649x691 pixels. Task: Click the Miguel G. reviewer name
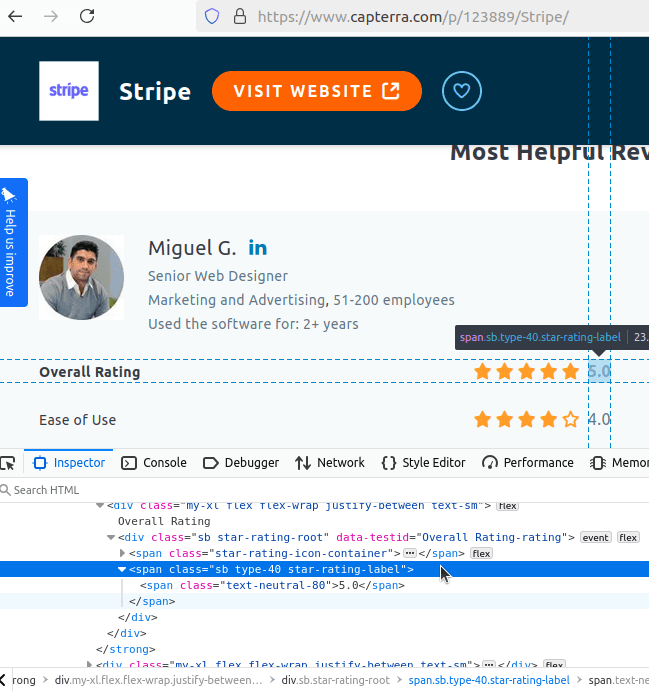coord(192,248)
